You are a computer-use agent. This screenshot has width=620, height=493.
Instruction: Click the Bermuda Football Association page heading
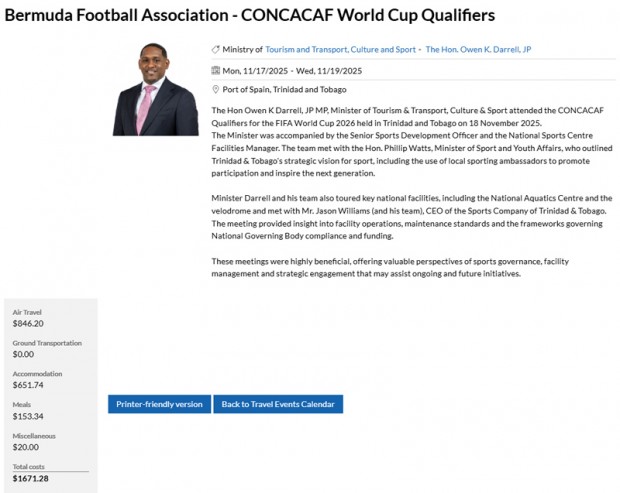point(250,16)
